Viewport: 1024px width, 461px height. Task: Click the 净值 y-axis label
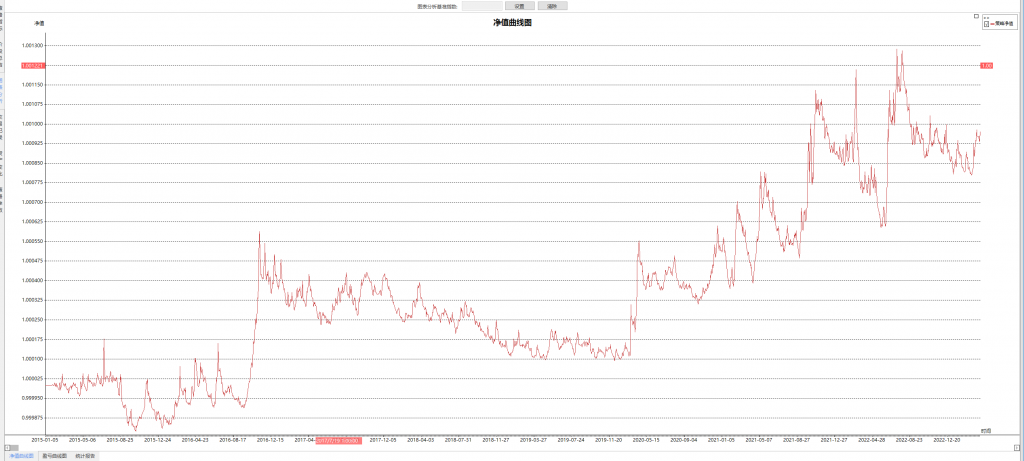[39, 23]
